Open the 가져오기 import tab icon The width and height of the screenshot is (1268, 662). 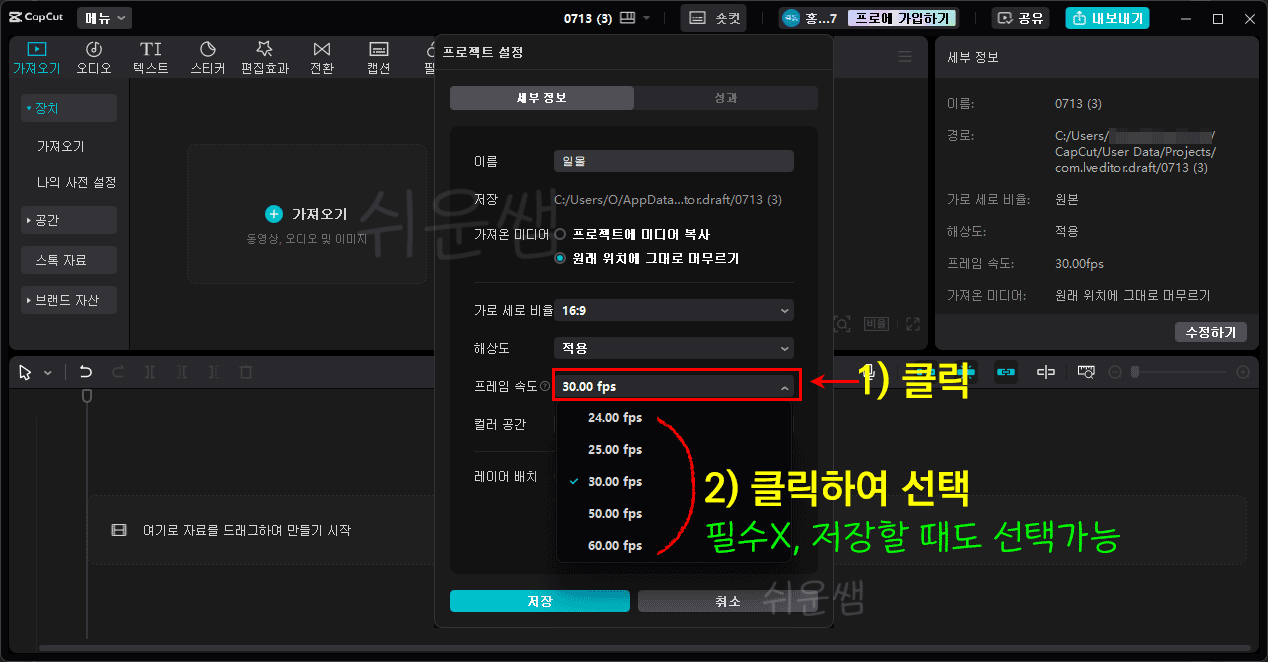(37, 49)
